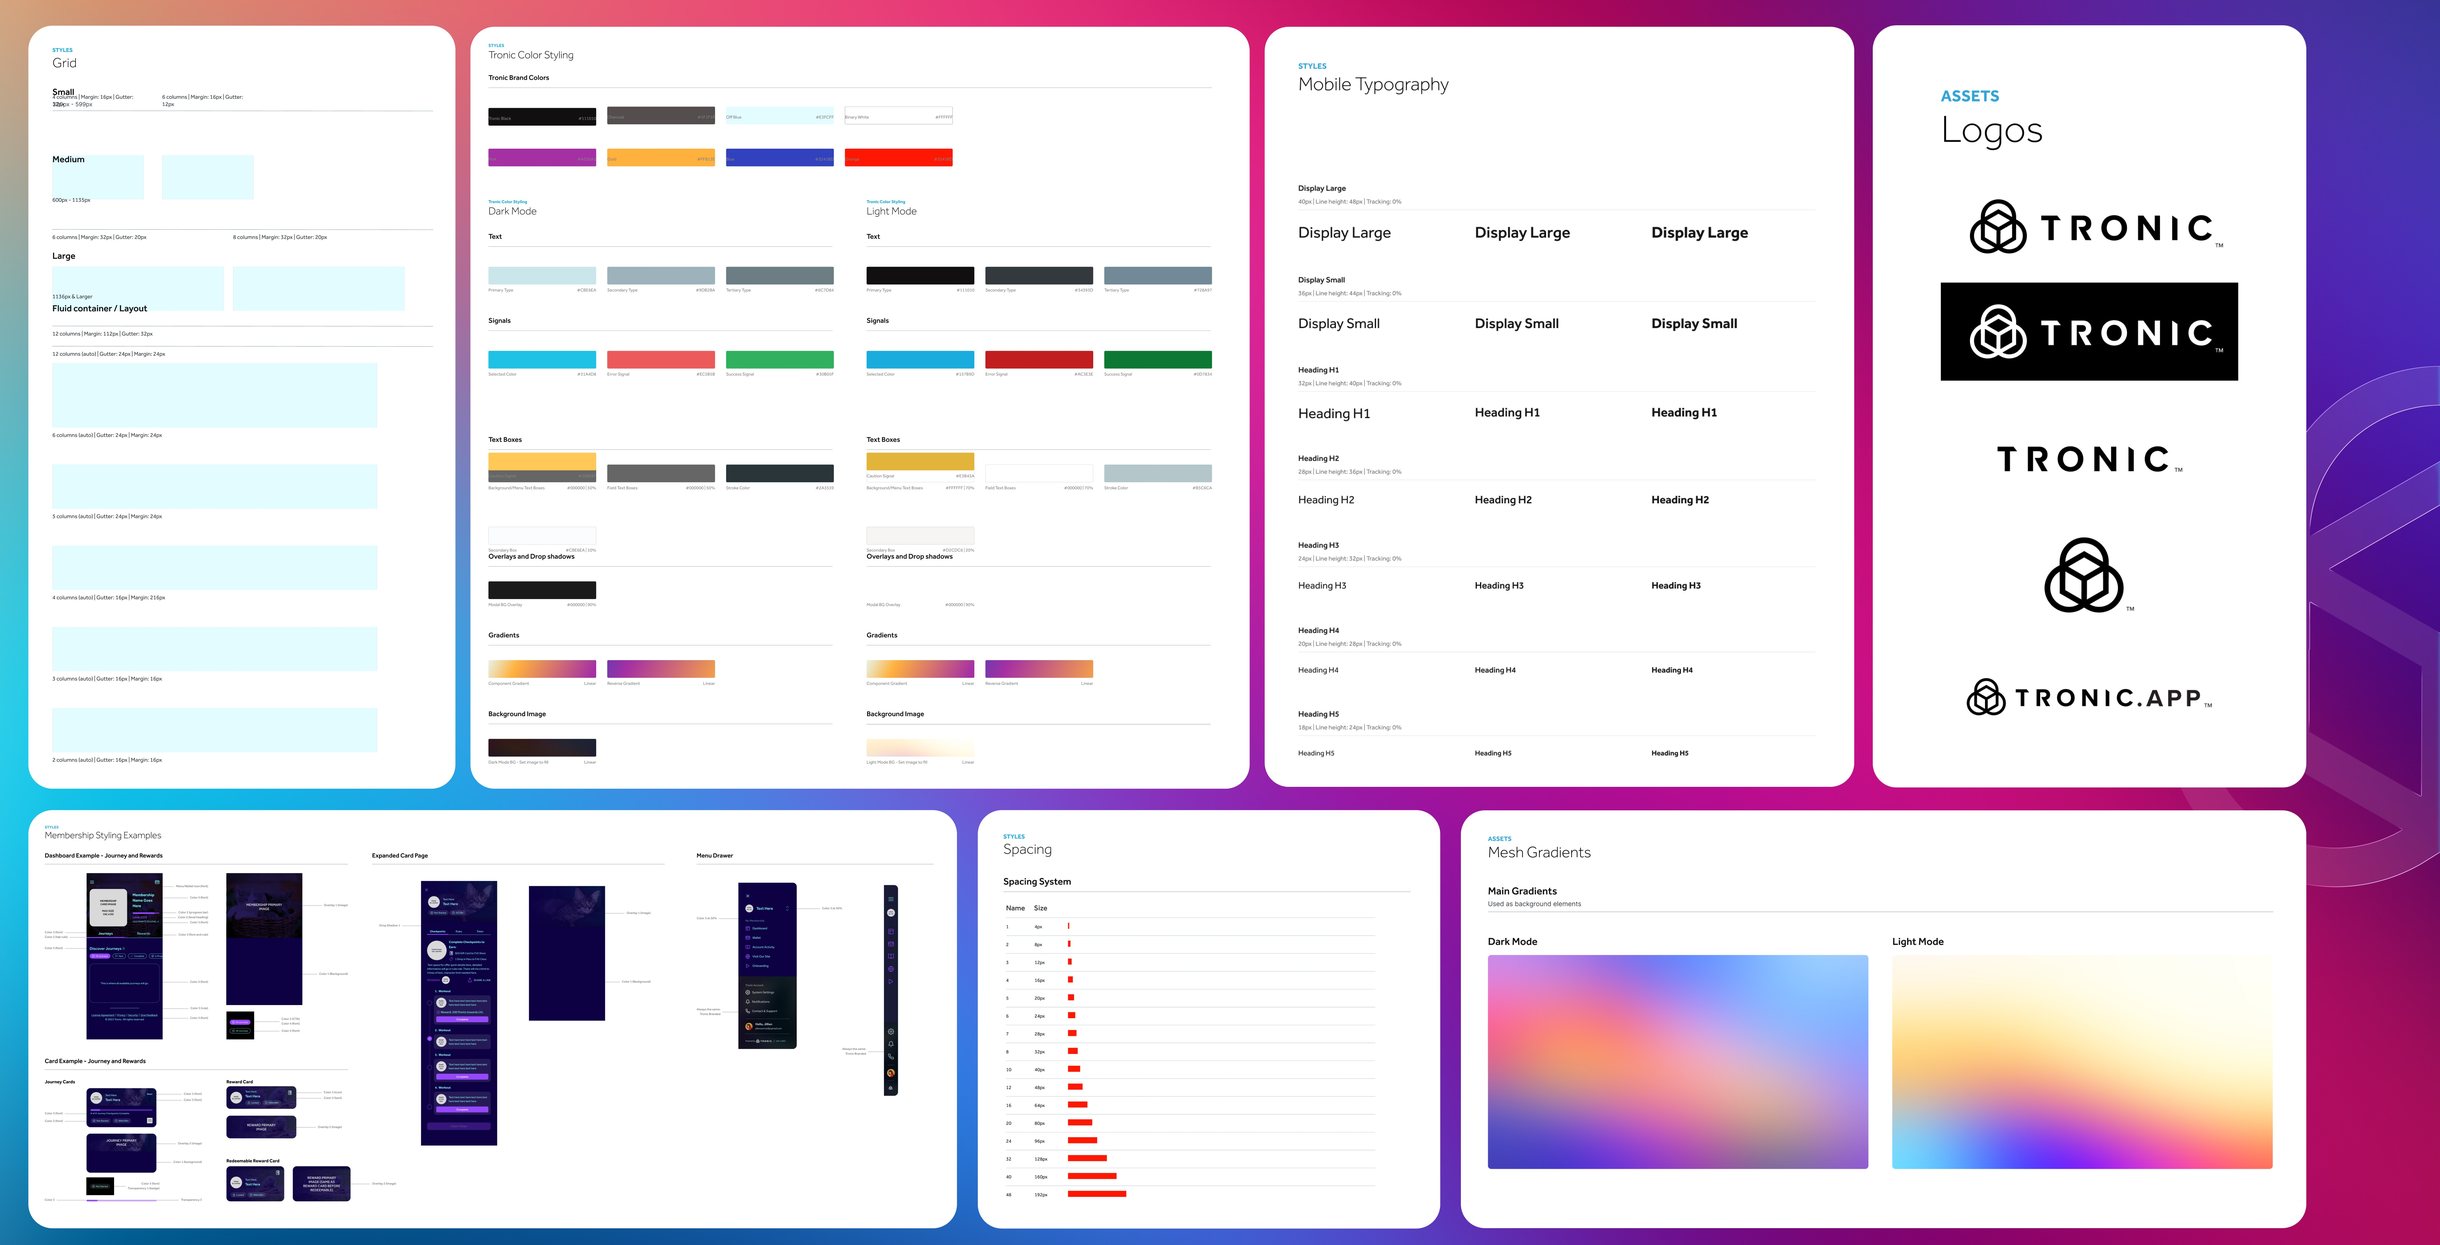Select the blue brand color swatch
The width and height of the screenshot is (2440, 1245).
tap(780, 158)
